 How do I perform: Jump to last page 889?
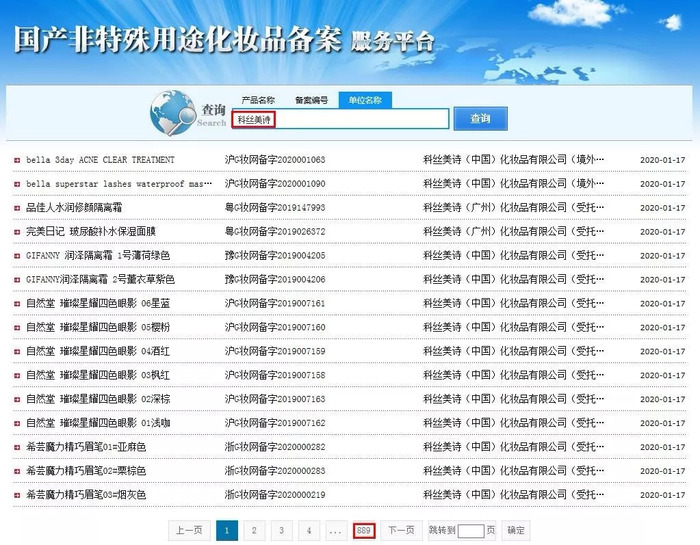[364, 530]
